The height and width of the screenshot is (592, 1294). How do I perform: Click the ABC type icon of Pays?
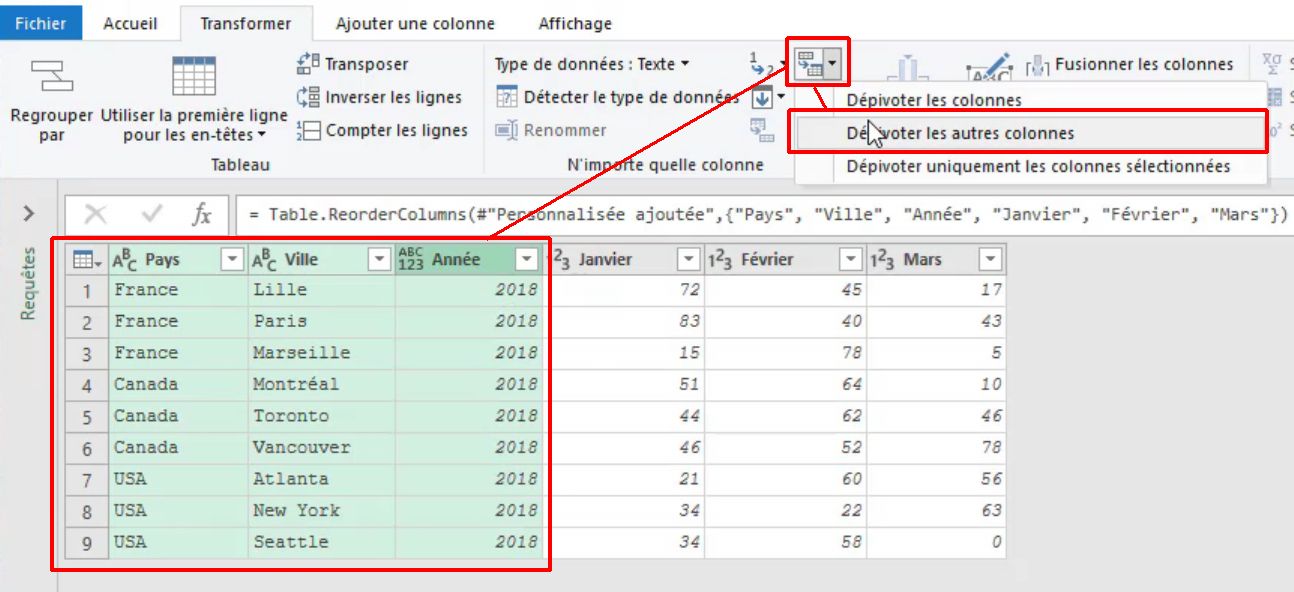124,260
